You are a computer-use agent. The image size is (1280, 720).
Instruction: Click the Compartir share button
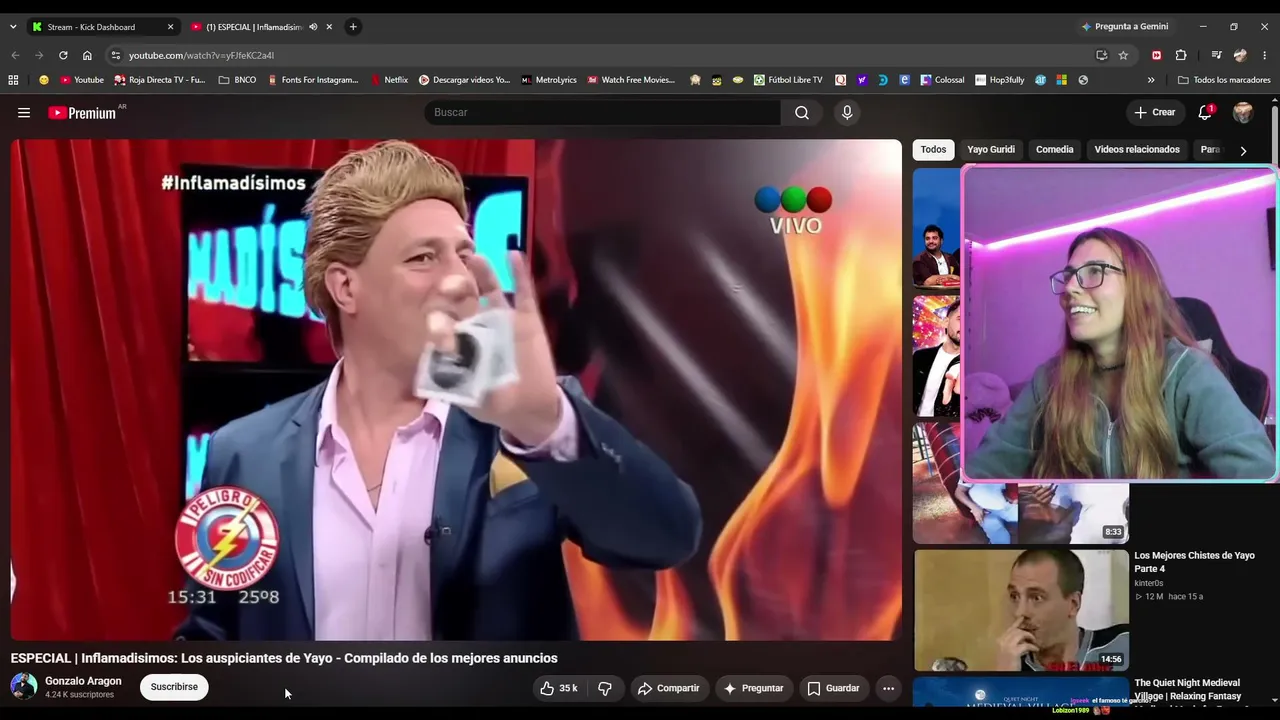(669, 688)
